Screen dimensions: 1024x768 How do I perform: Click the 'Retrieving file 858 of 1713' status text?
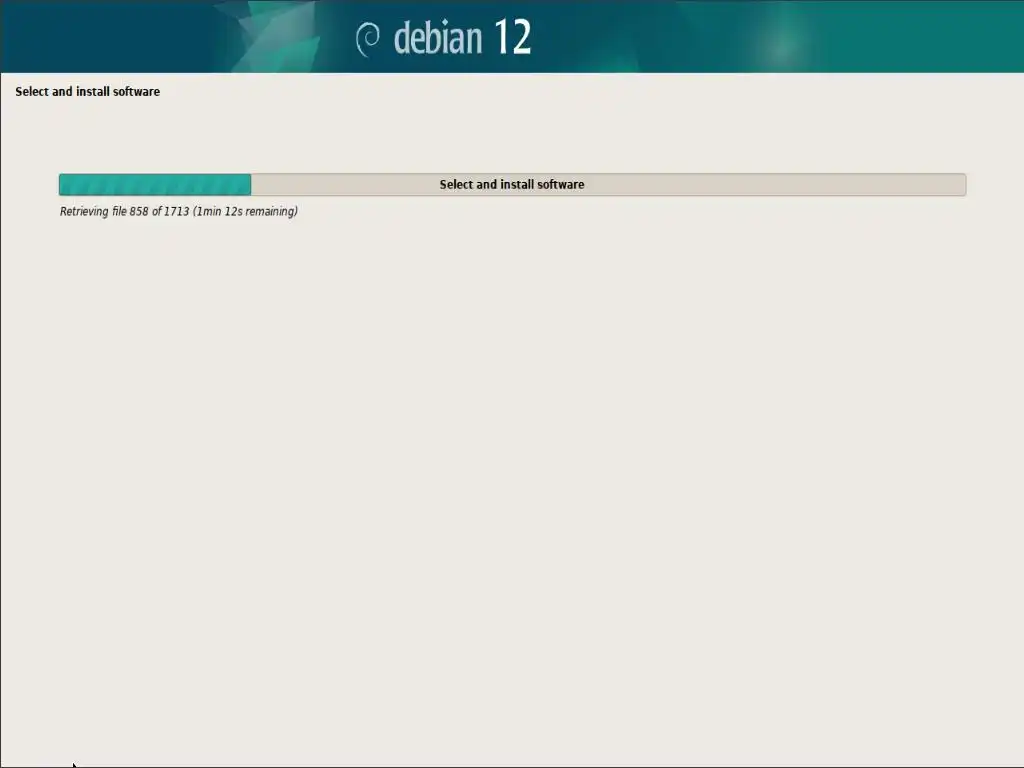pyautogui.click(x=178, y=211)
